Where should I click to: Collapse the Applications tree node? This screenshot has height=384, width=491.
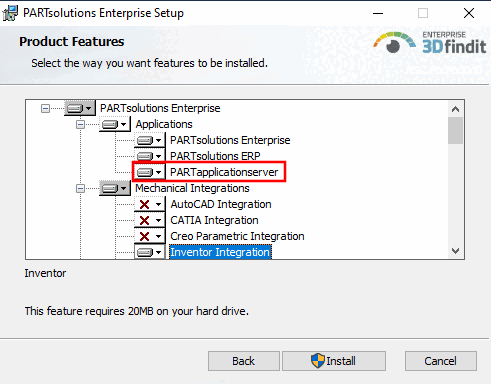click(80, 124)
